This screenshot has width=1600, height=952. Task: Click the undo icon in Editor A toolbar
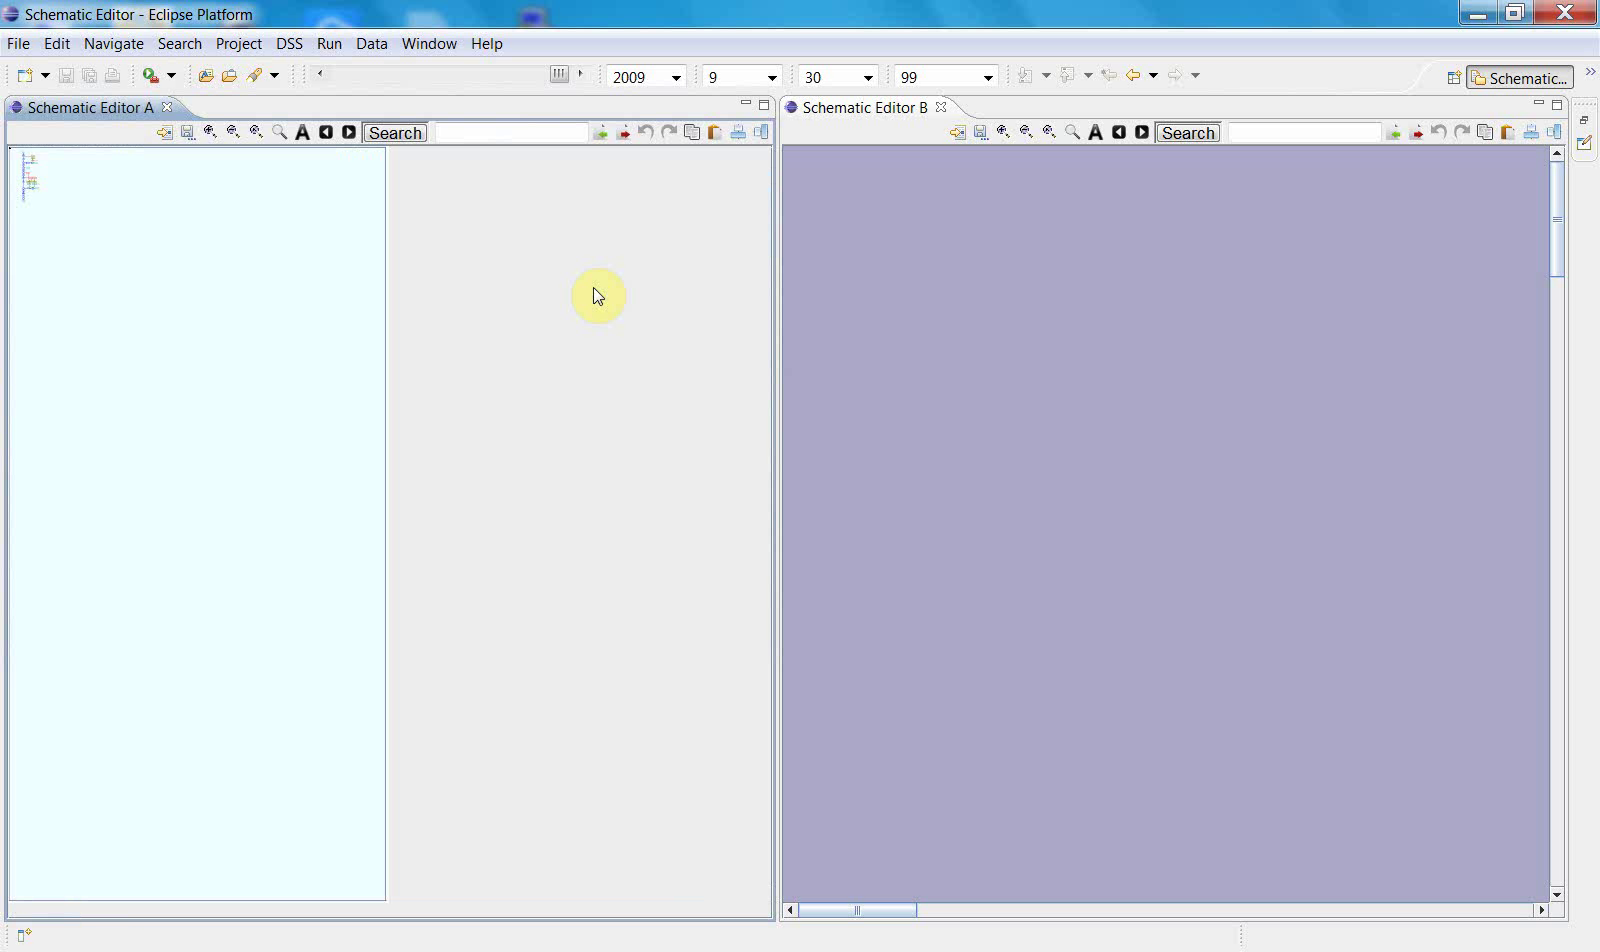(646, 133)
